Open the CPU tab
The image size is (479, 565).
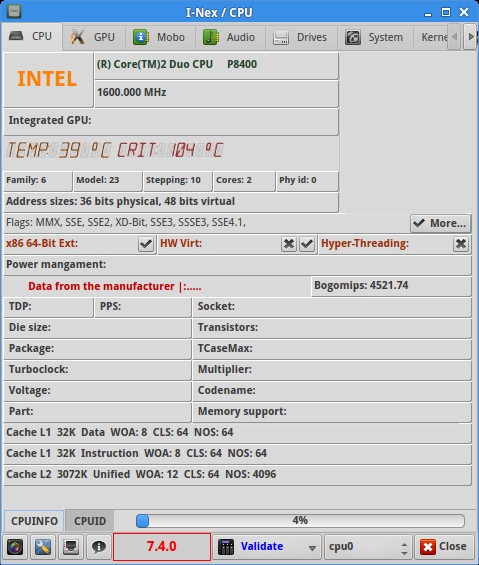pyautogui.click(x=32, y=37)
